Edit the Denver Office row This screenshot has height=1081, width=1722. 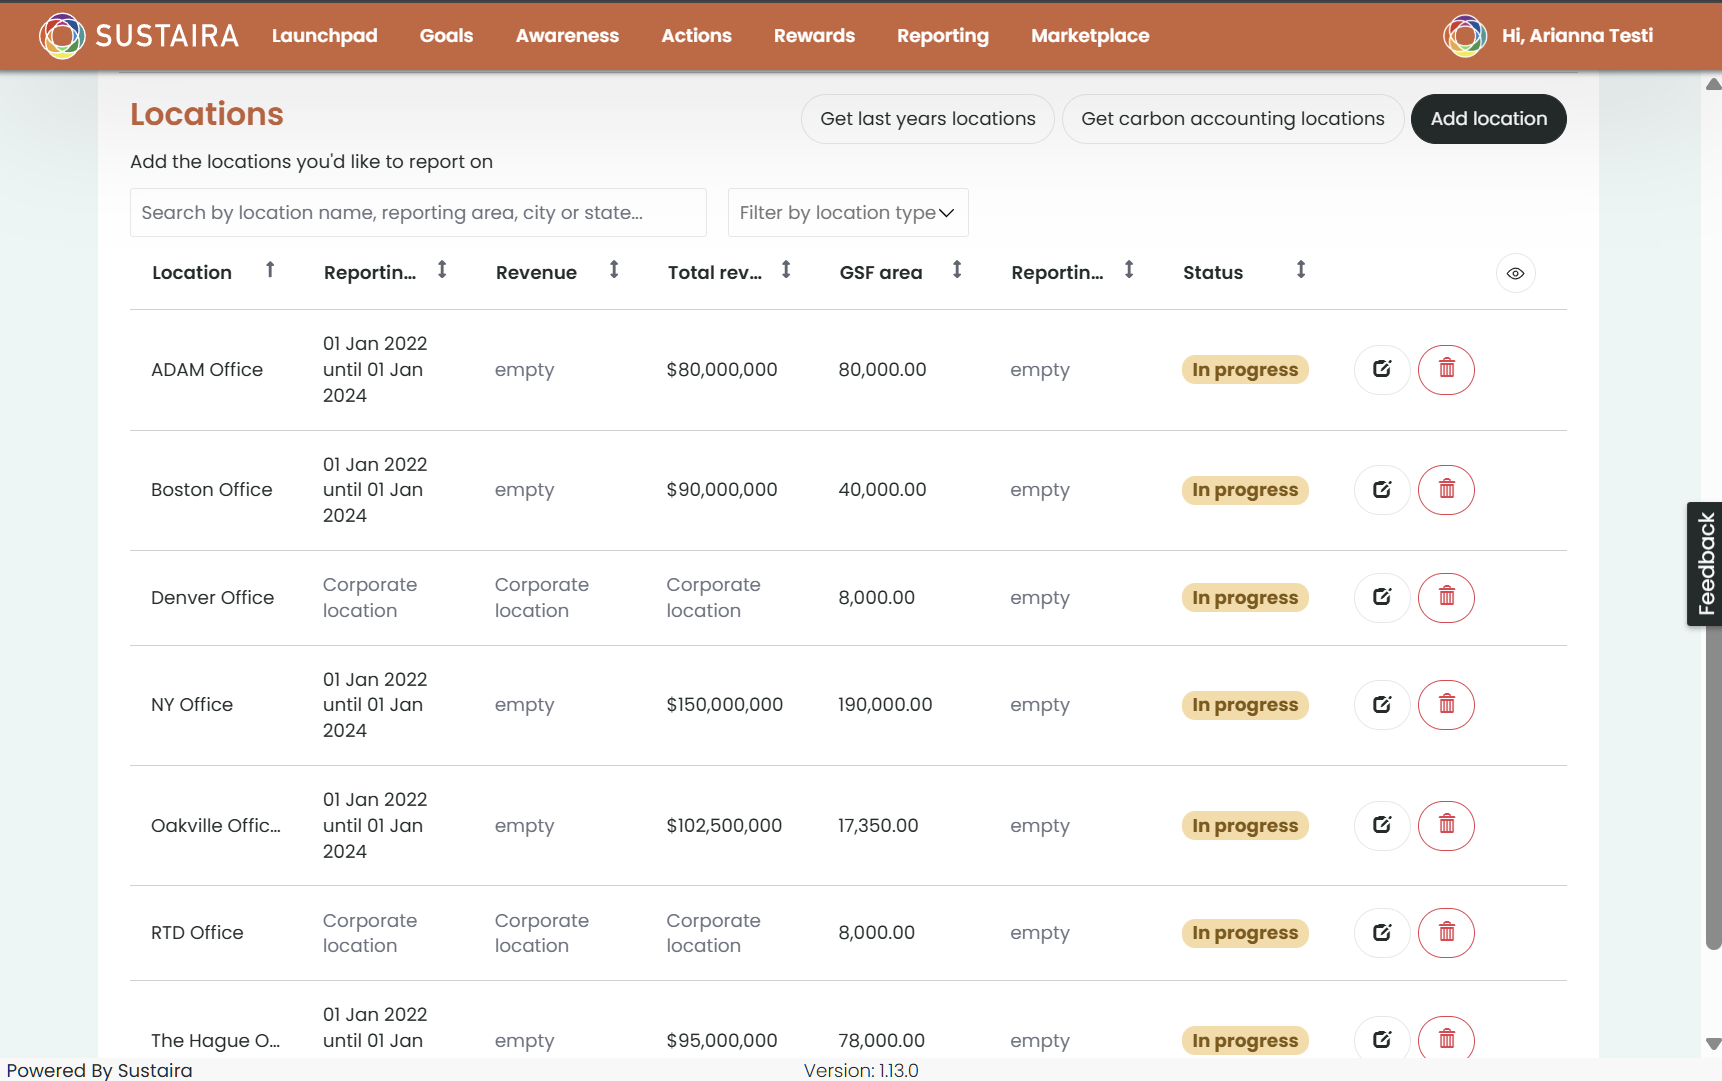pyautogui.click(x=1382, y=598)
